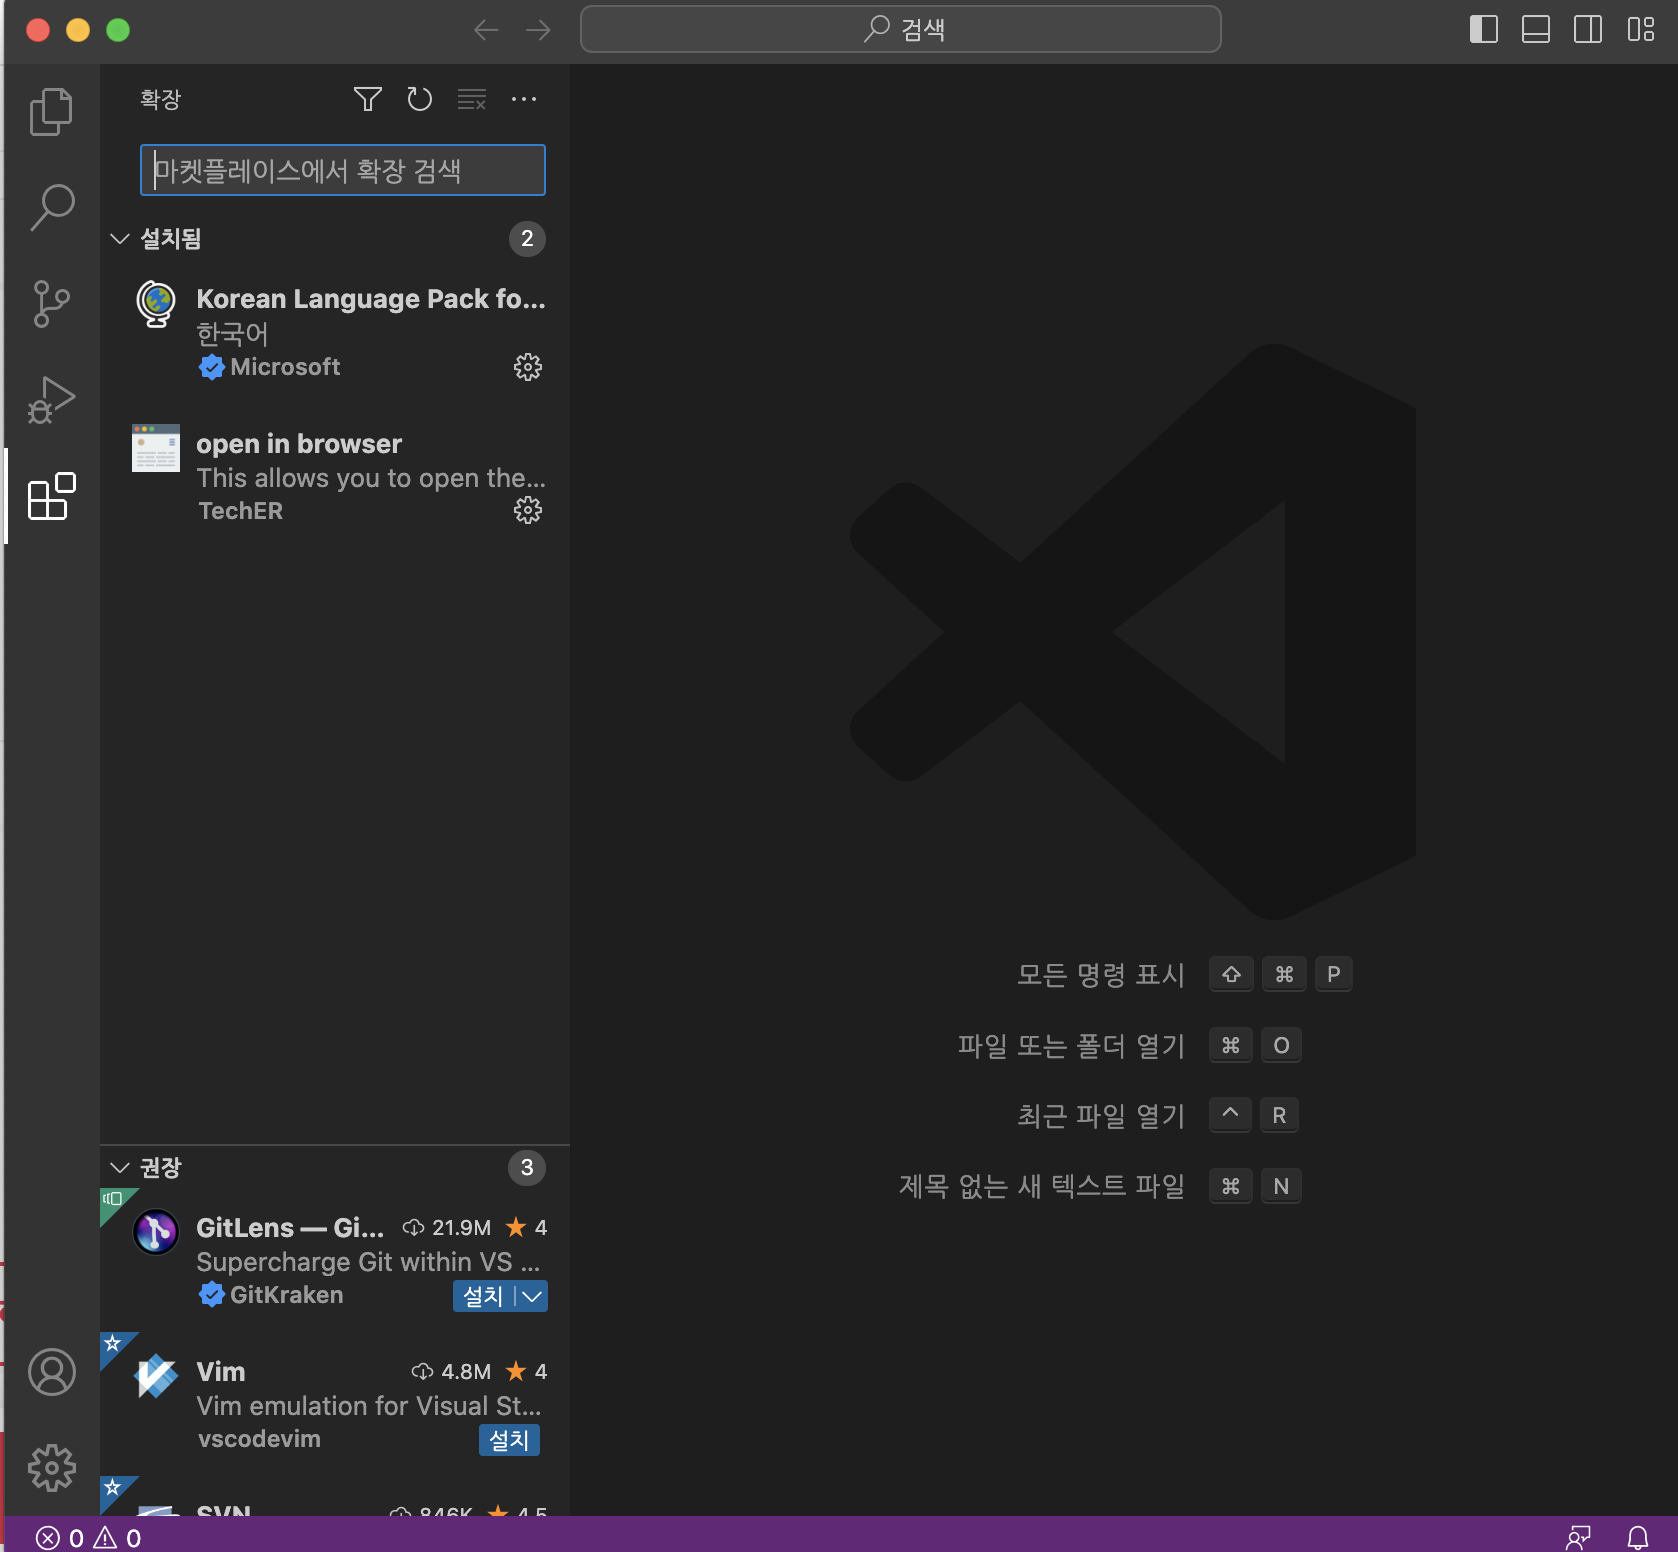The width and height of the screenshot is (1678, 1552).
Task: Open the GitLens extension entry title
Action: coord(290,1228)
